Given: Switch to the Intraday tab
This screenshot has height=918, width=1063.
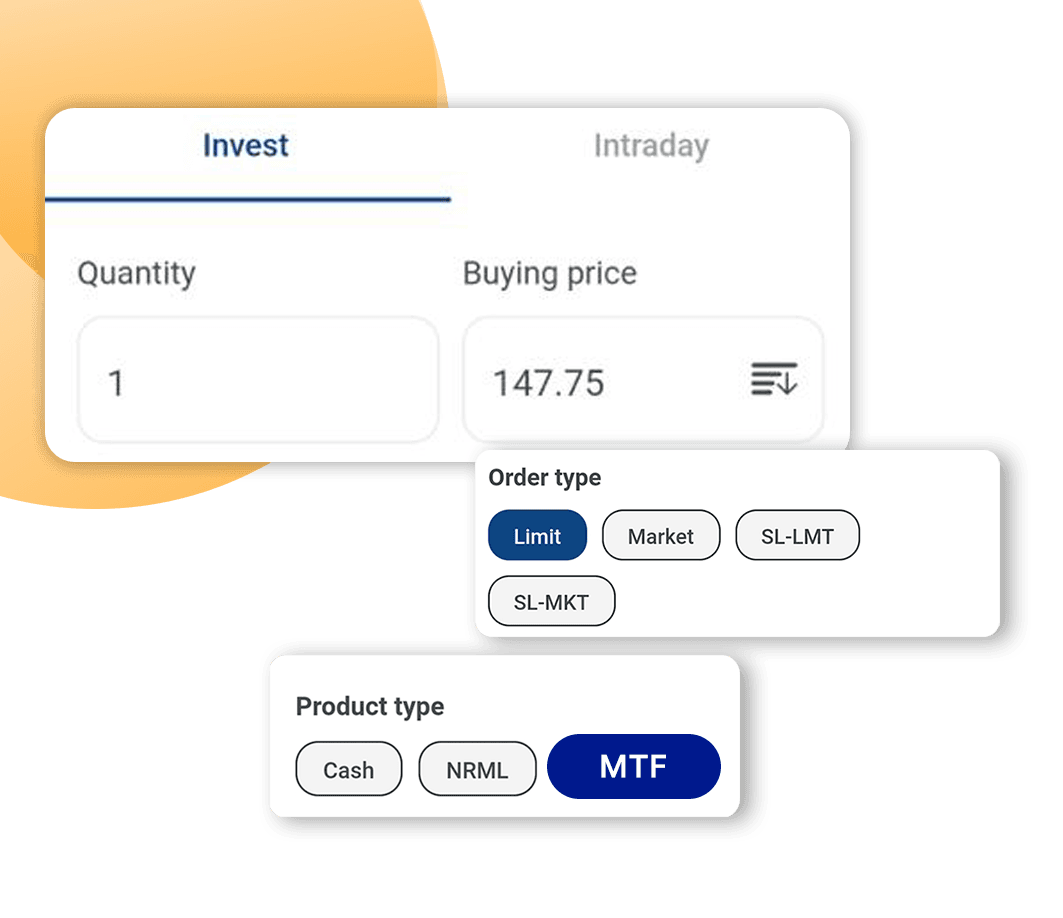Looking at the screenshot, I should [652, 146].
